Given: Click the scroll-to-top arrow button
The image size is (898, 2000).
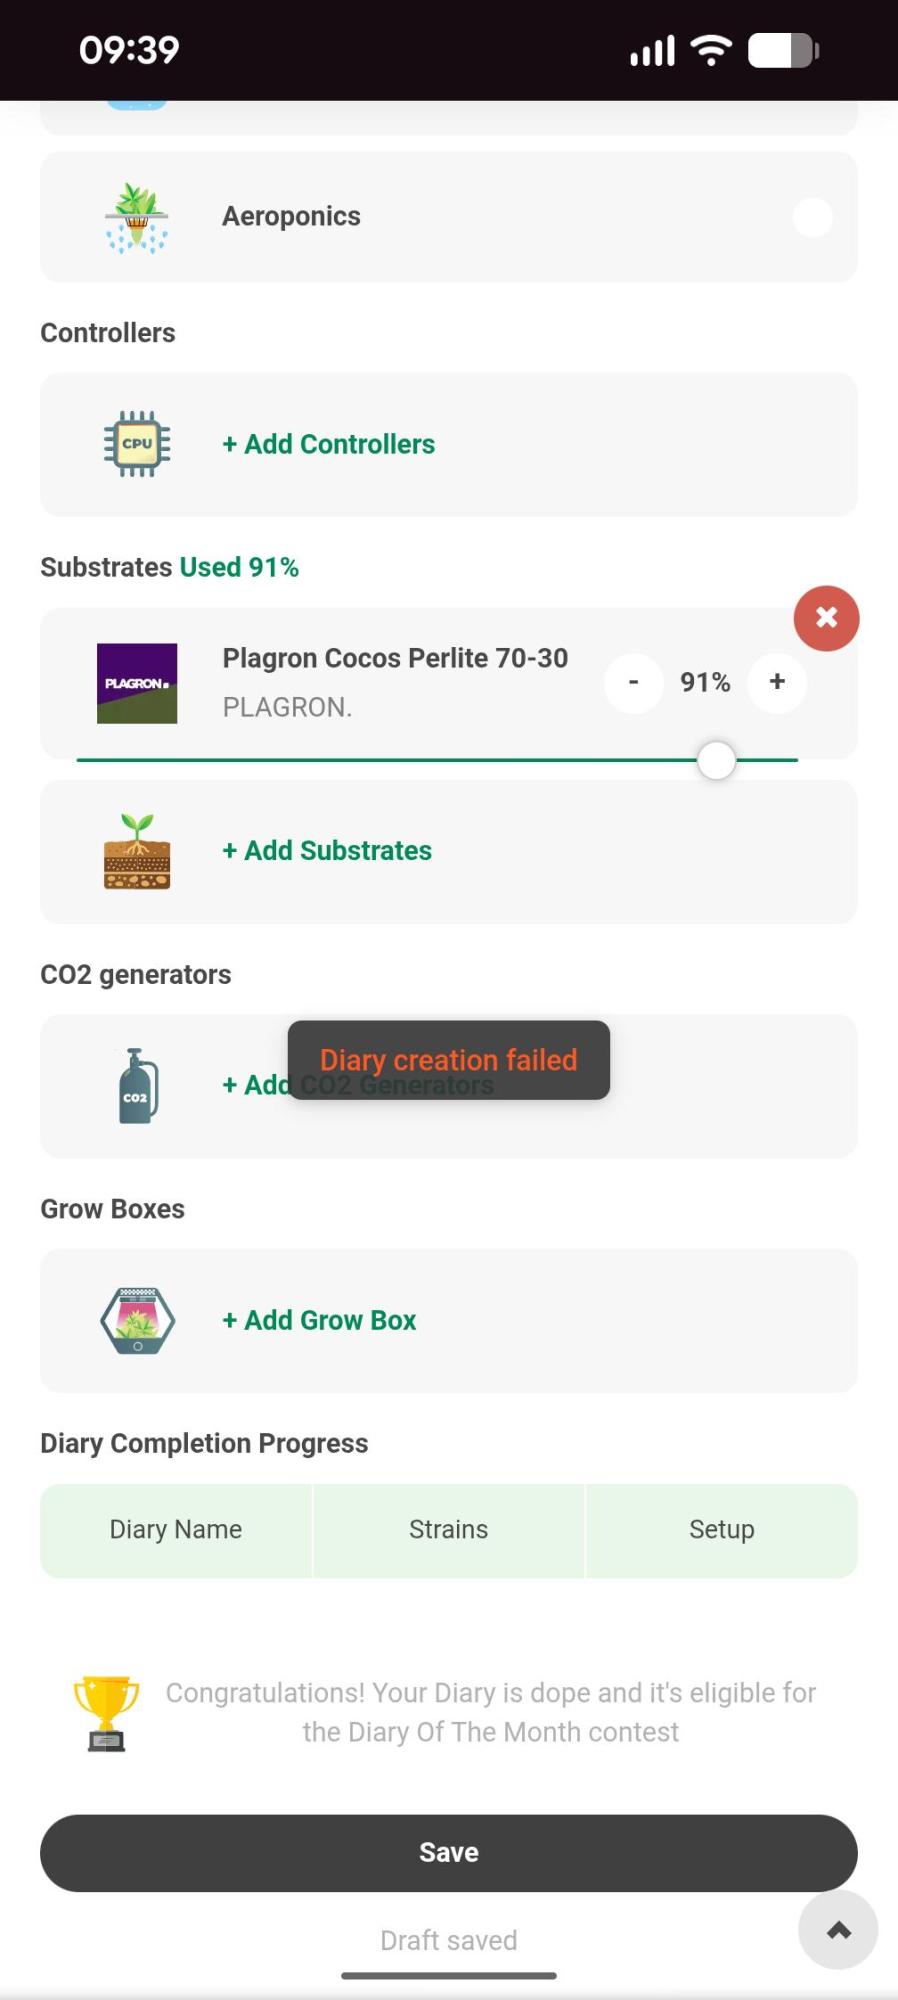Looking at the screenshot, I should point(838,1930).
